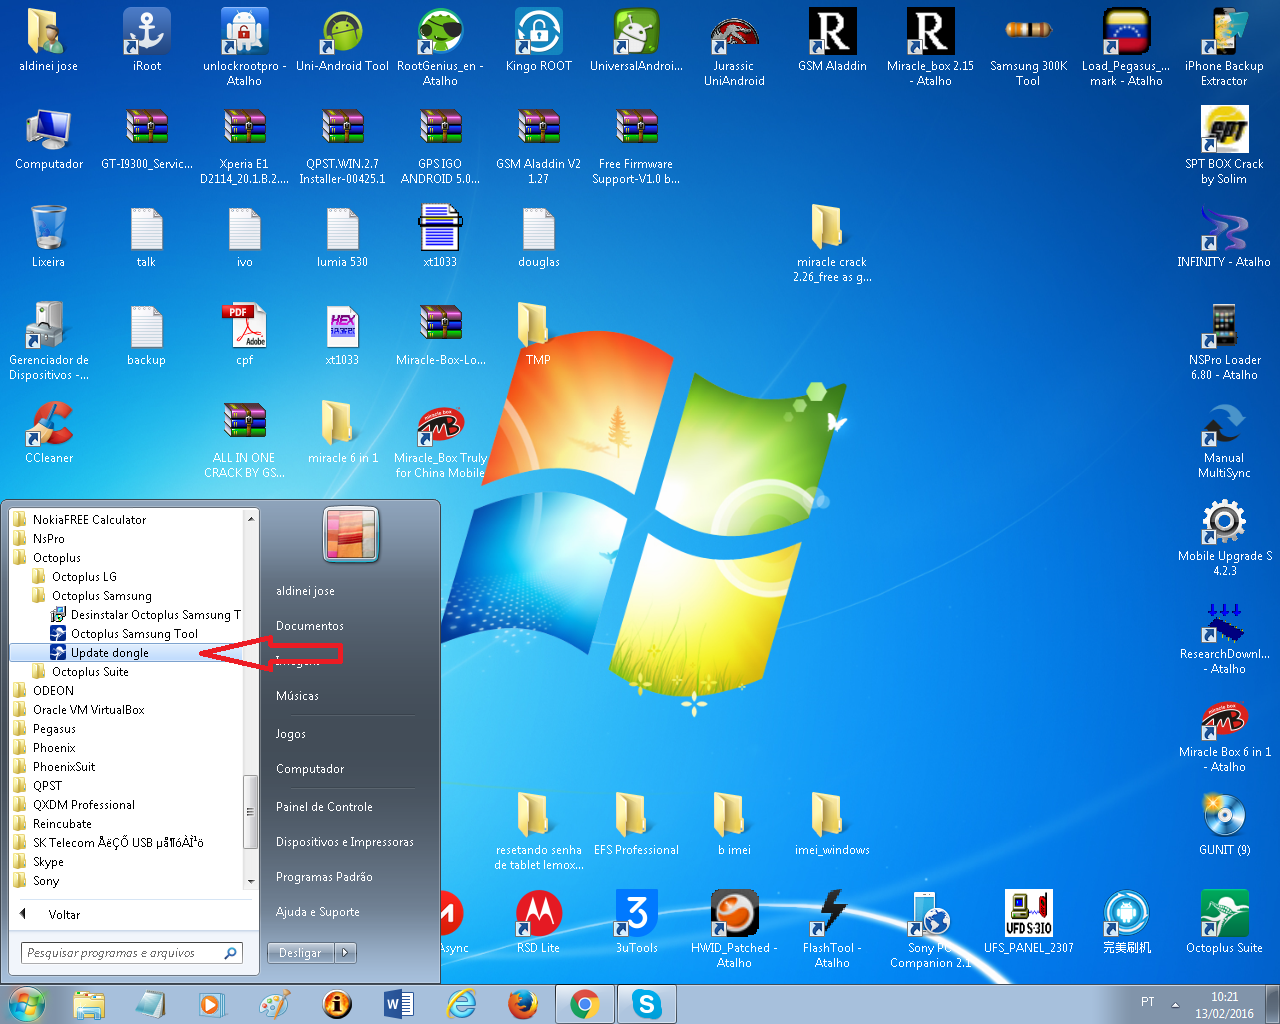Image resolution: width=1280 pixels, height=1024 pixels.
Task: Open the Lixeira recycle bin
Action: [x=48, y=236]
